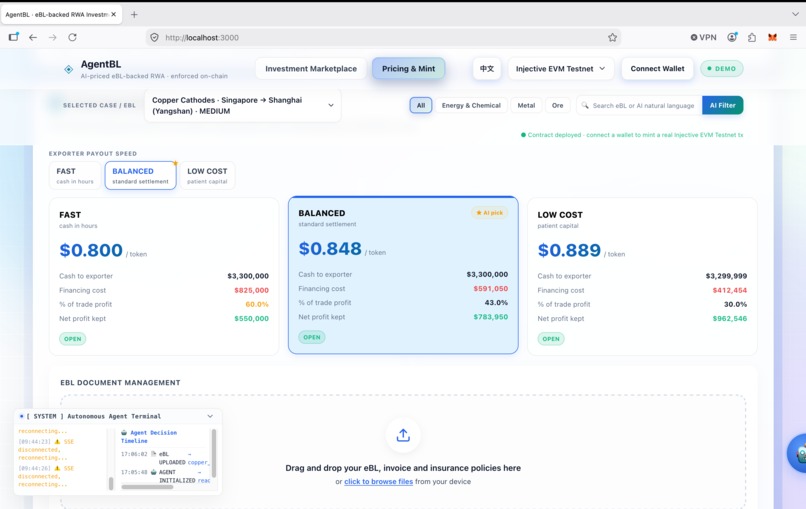Click the LOW COST $0.889 pricing card
Screen dimensions: 806x509
(x=642, y=277)
